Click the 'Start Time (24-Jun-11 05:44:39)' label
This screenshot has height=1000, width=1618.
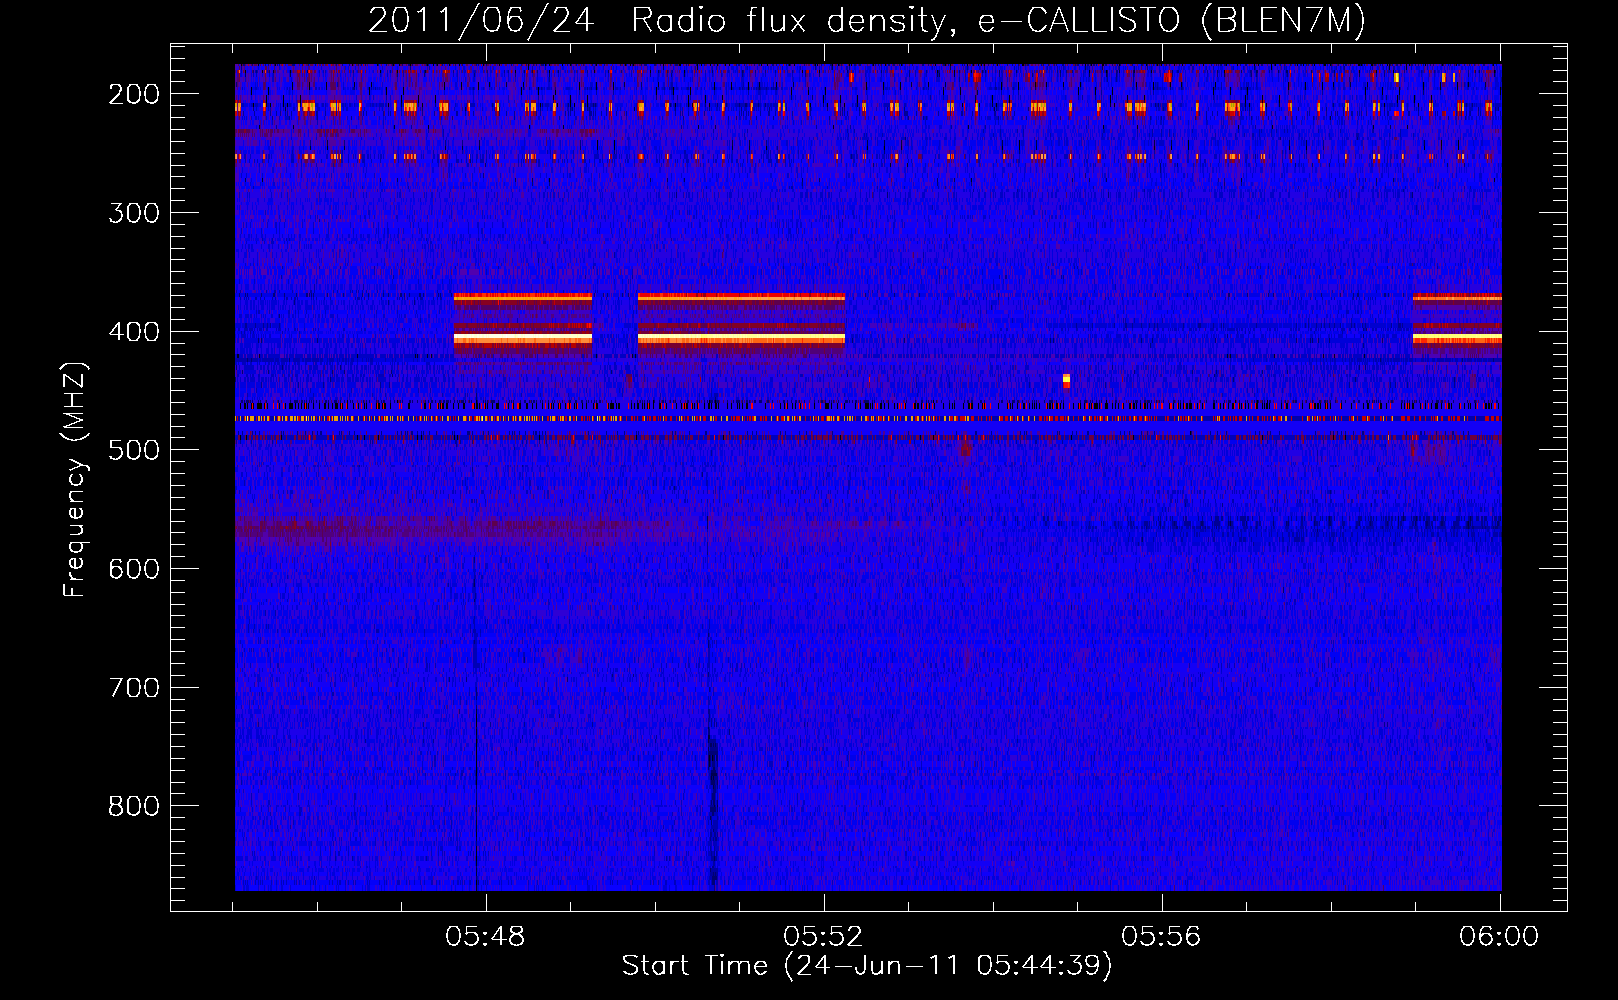click(x=866, y=966)
